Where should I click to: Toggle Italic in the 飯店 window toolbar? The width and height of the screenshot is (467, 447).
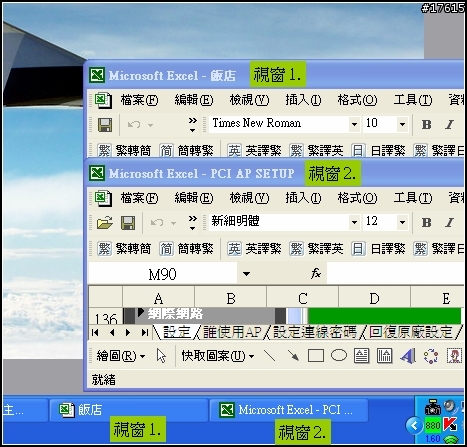tap(449, 125)
